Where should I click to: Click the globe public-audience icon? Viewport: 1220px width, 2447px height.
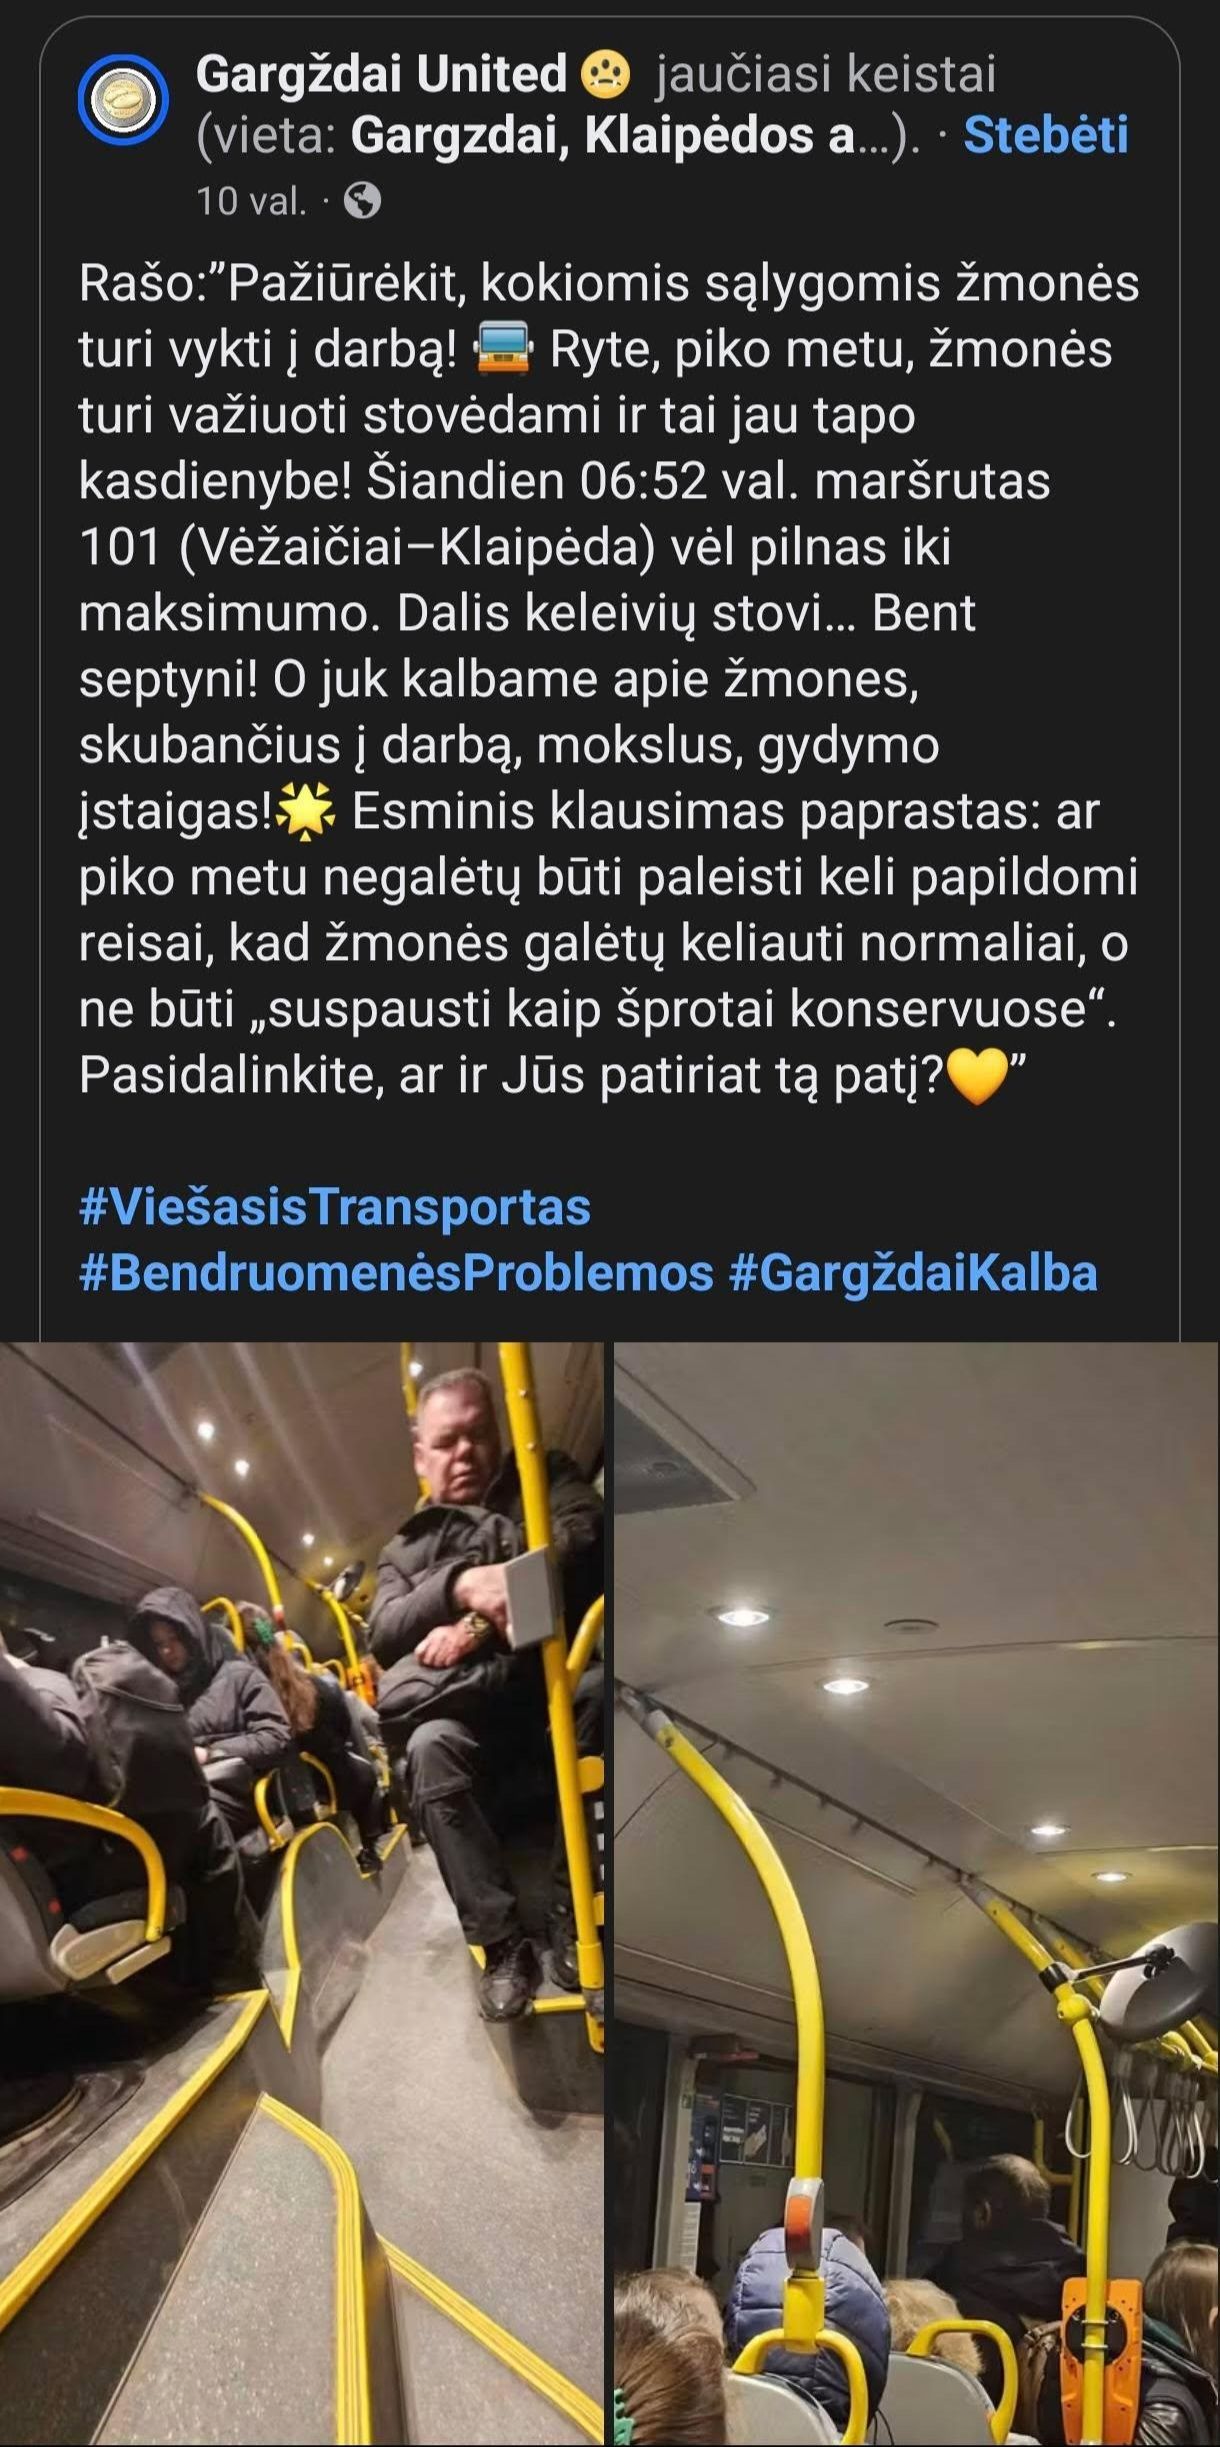(x=362, y=201)
